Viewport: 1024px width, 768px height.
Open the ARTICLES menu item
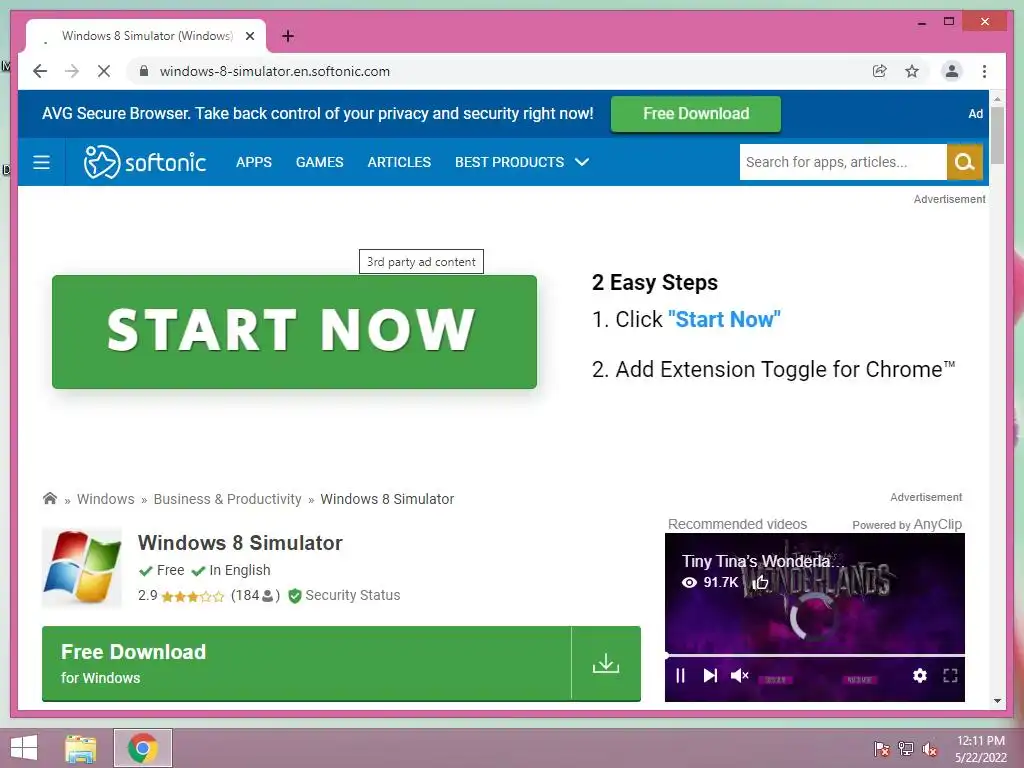pos(399,162)
